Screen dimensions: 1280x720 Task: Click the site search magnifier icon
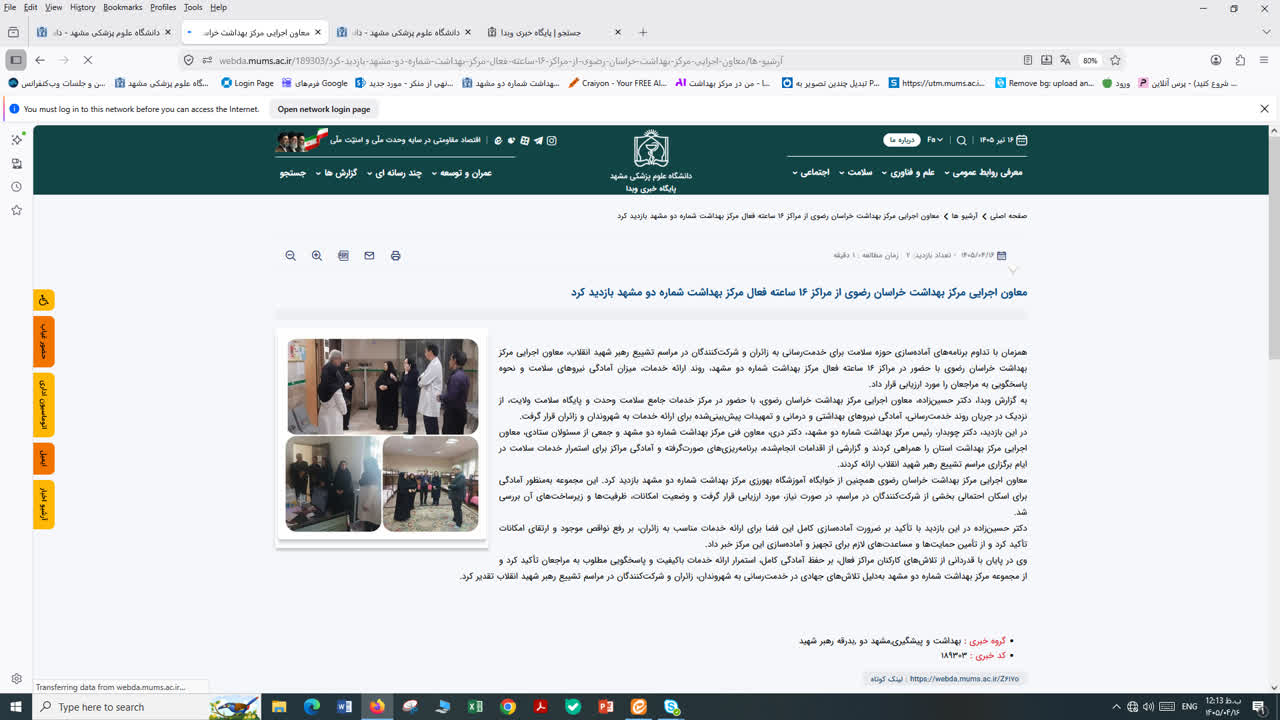(x=961, y=140)
